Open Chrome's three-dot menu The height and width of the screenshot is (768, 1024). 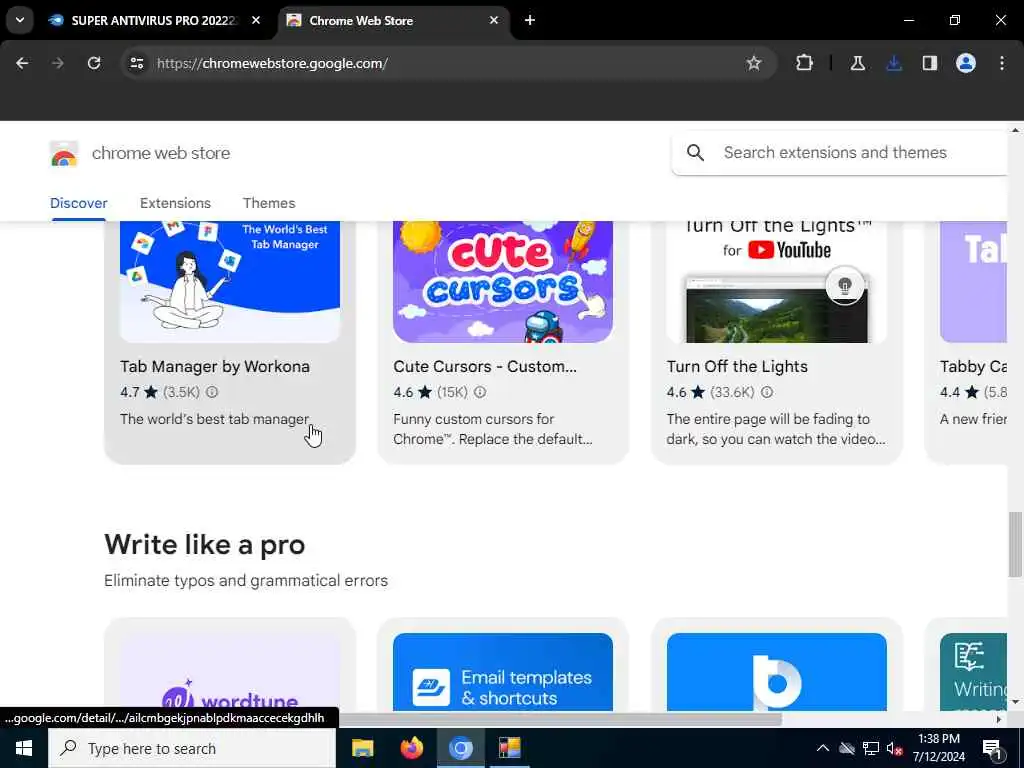click(x=1002, y=63)
